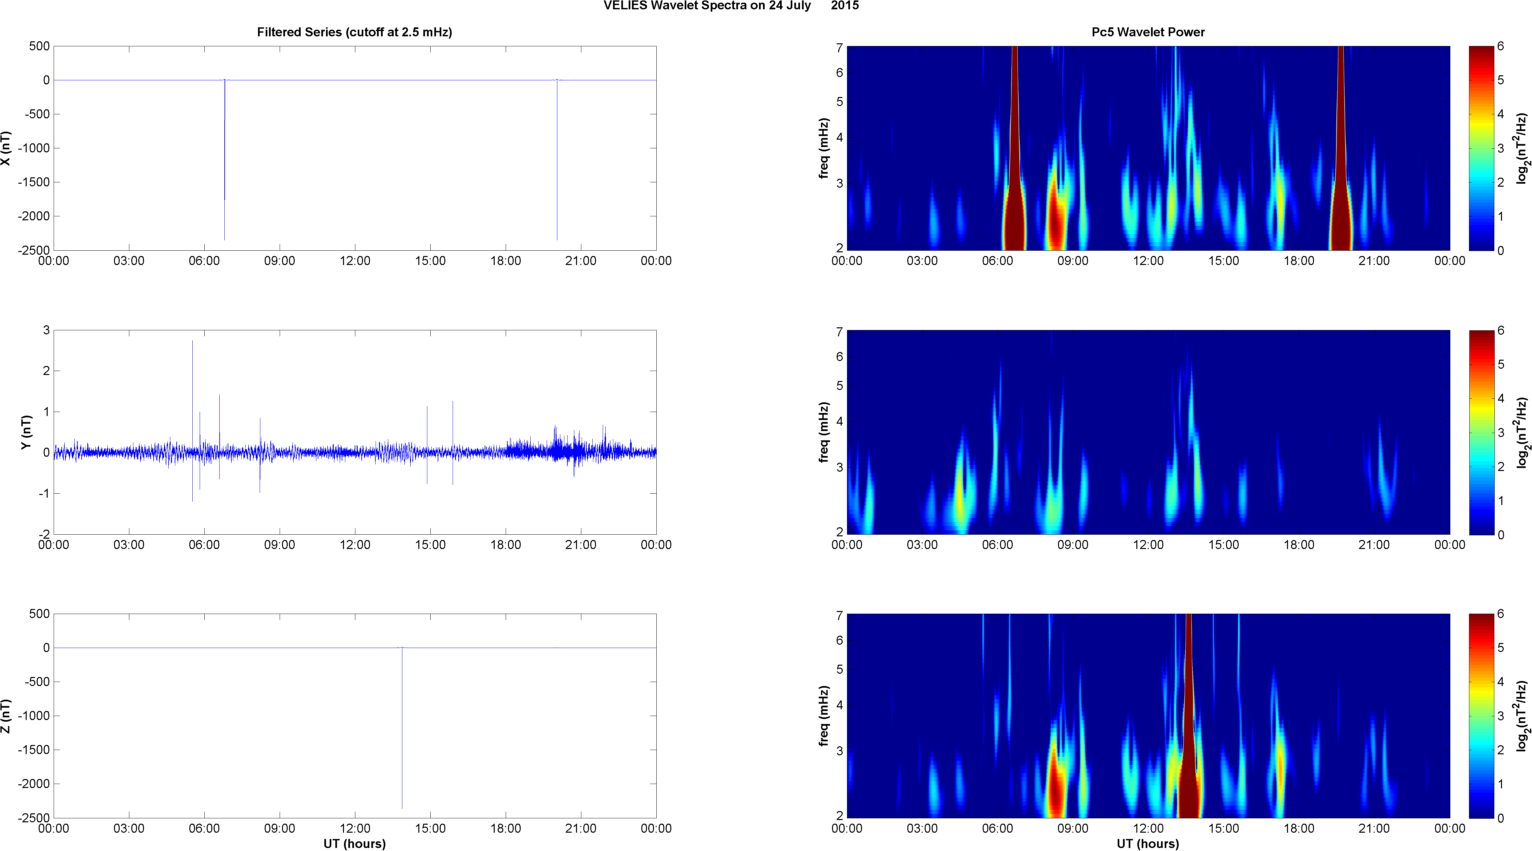Select the bottom Z wavelet power spectrogram
The height and width of the screenshot is (851, 1532).
coord(1148,716)
